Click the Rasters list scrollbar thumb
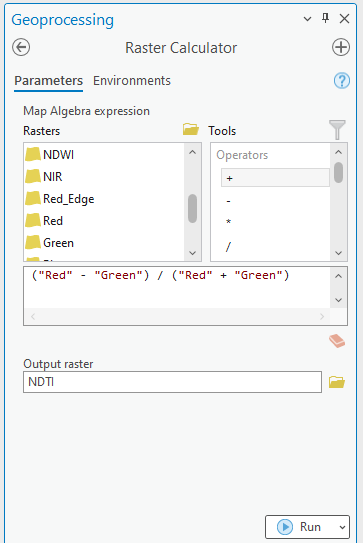 [x=193, y=208]
